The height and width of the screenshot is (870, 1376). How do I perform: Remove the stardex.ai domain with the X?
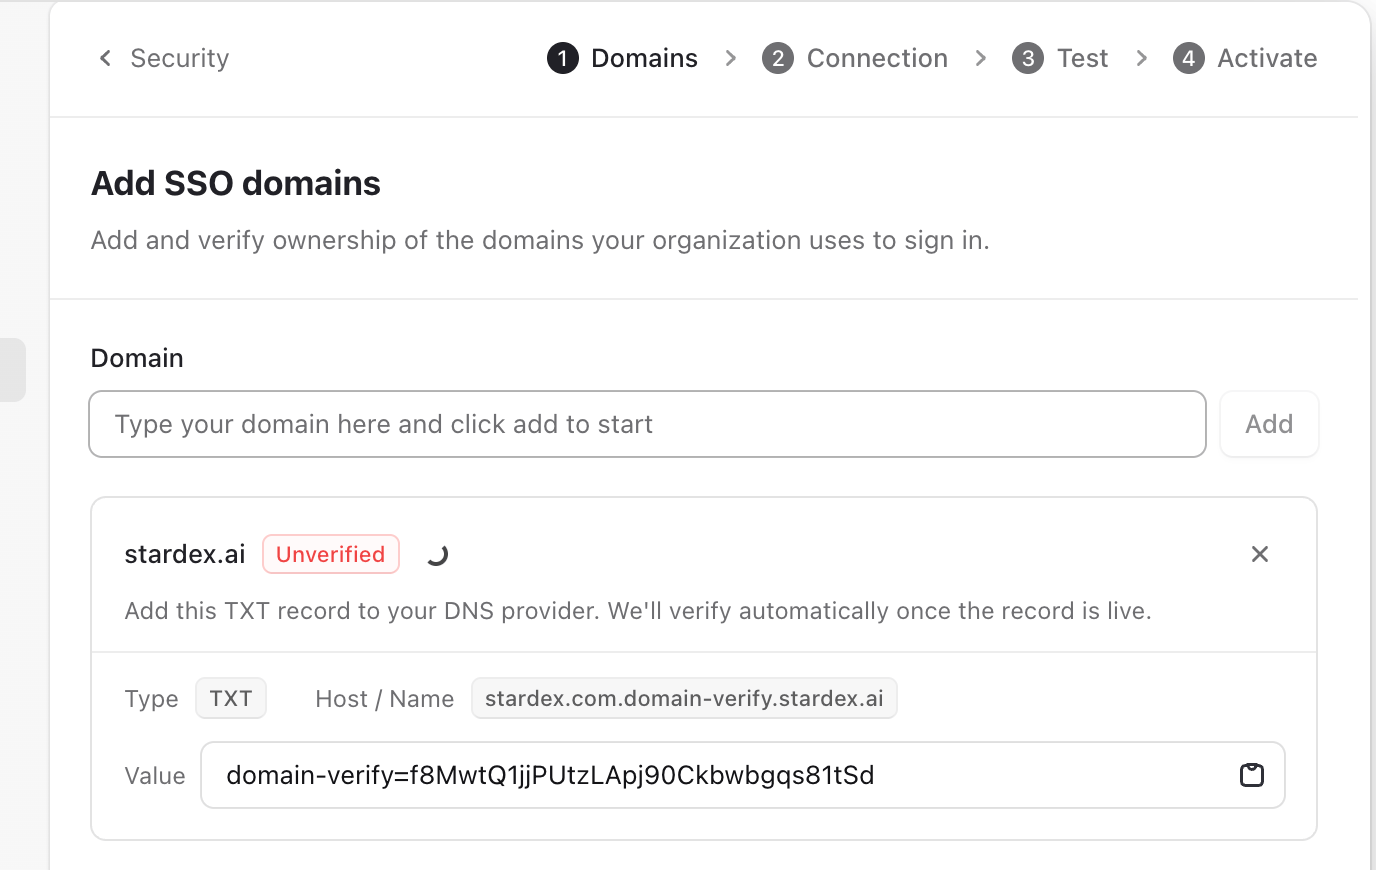tap(1260, 554)
